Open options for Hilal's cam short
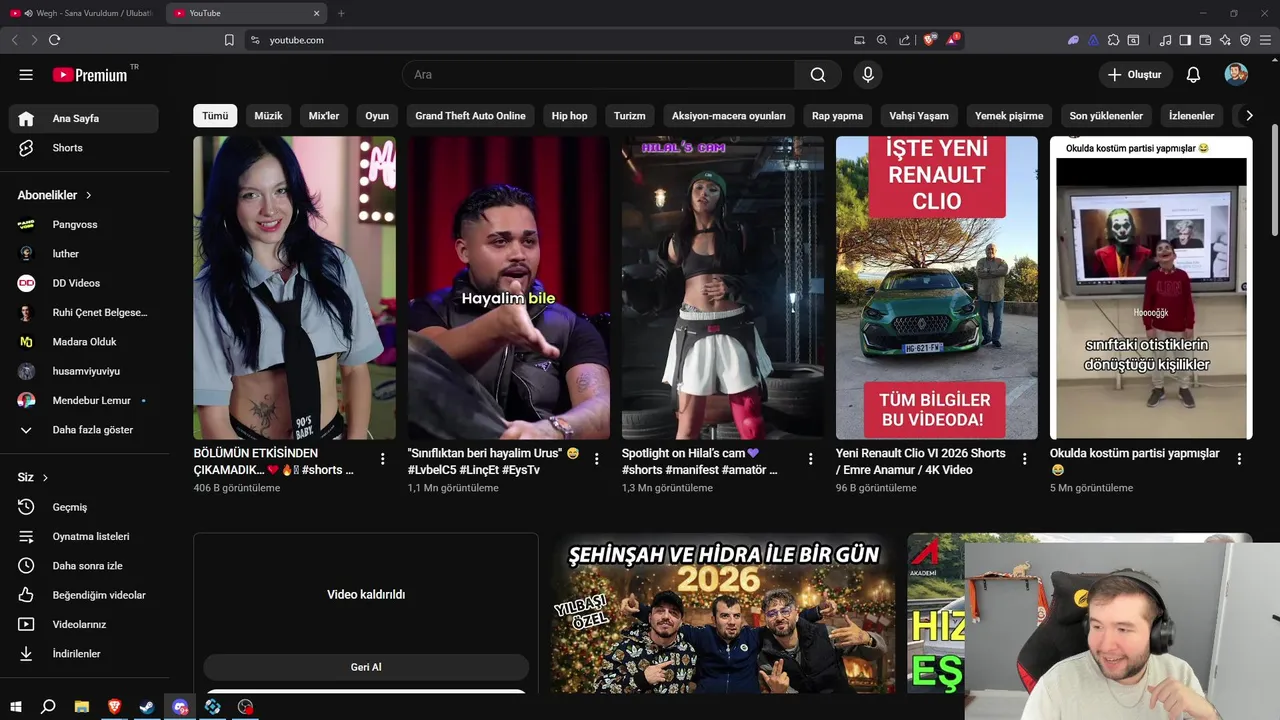This screenshot has height=720, width=1280. coord(810,459)
